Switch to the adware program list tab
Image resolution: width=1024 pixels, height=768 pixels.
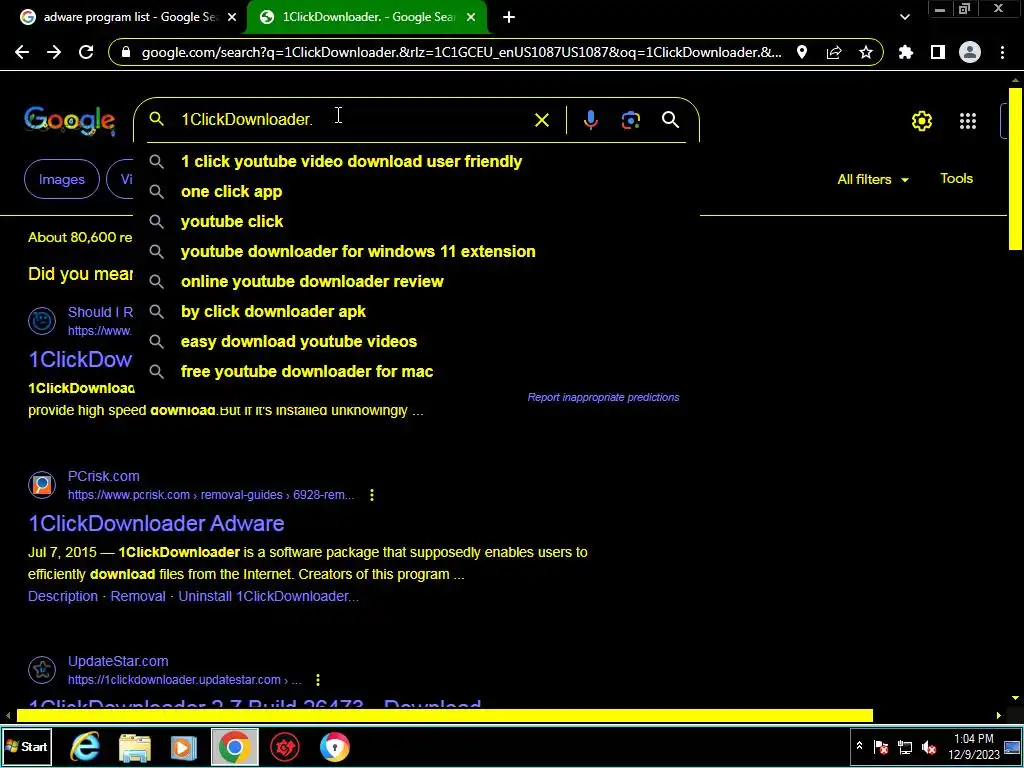[129, 18]
